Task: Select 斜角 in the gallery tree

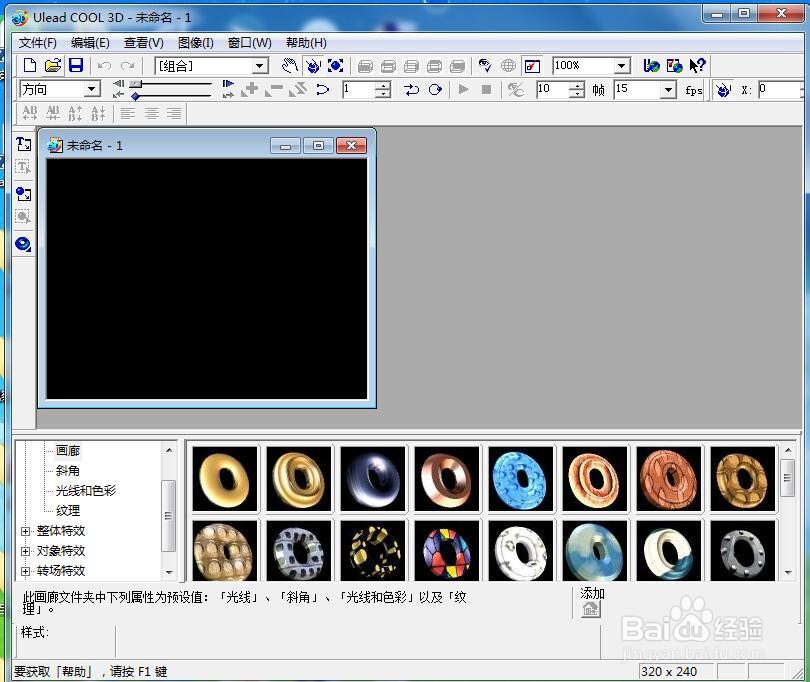Action: tap(68, 471)
